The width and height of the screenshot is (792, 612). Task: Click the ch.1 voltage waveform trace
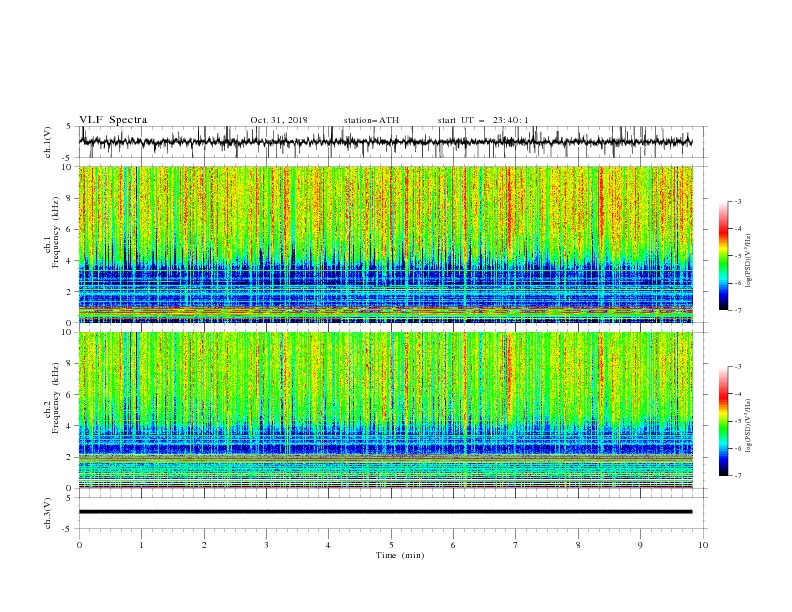[385, 142]
